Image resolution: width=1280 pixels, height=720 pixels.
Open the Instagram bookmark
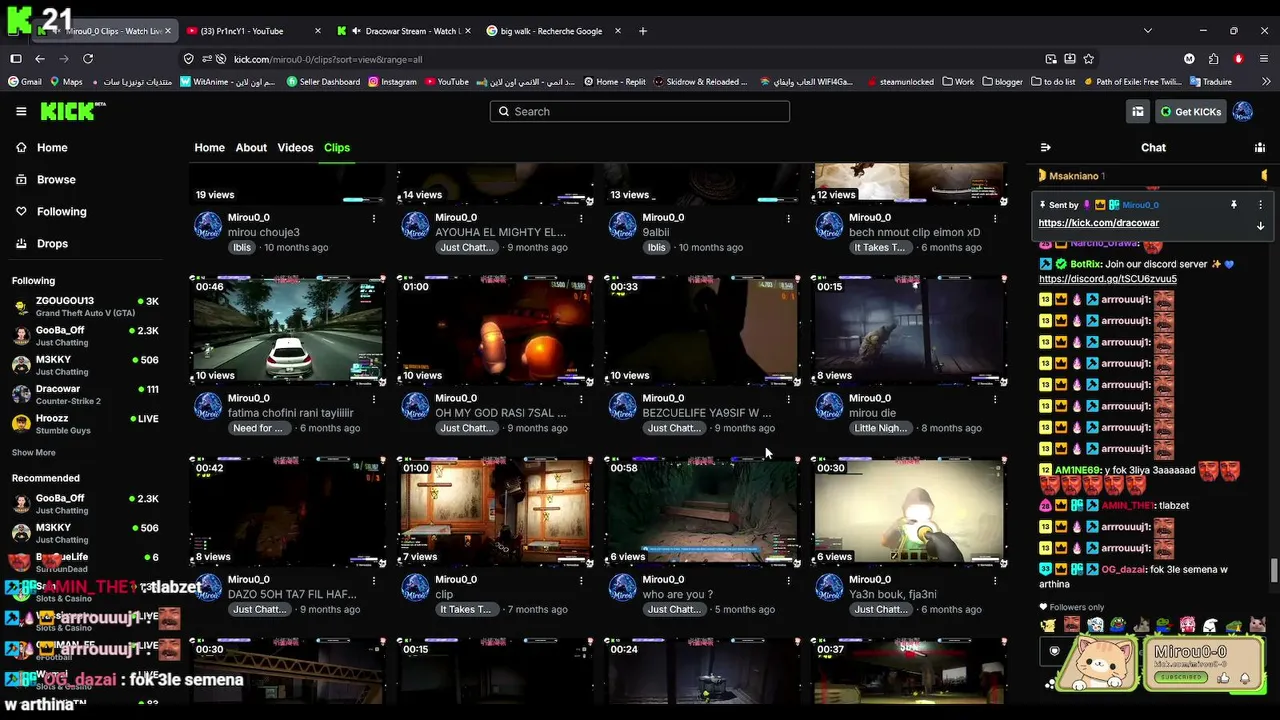[392, 82]
